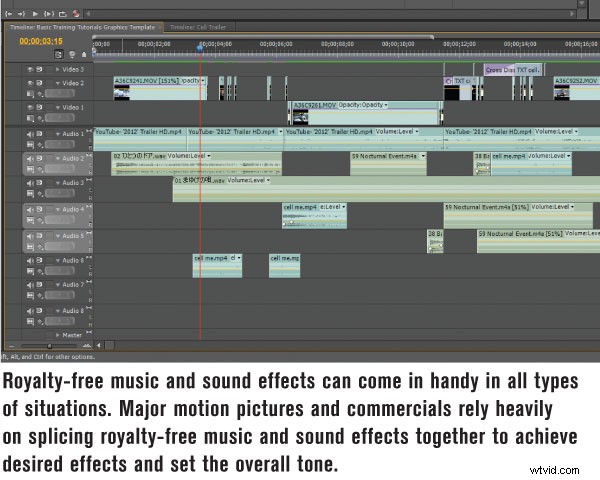Click Sync Lock icon on Audio 2 track
Viewport: 600px width, 480px height.
[x=39, y=158]
